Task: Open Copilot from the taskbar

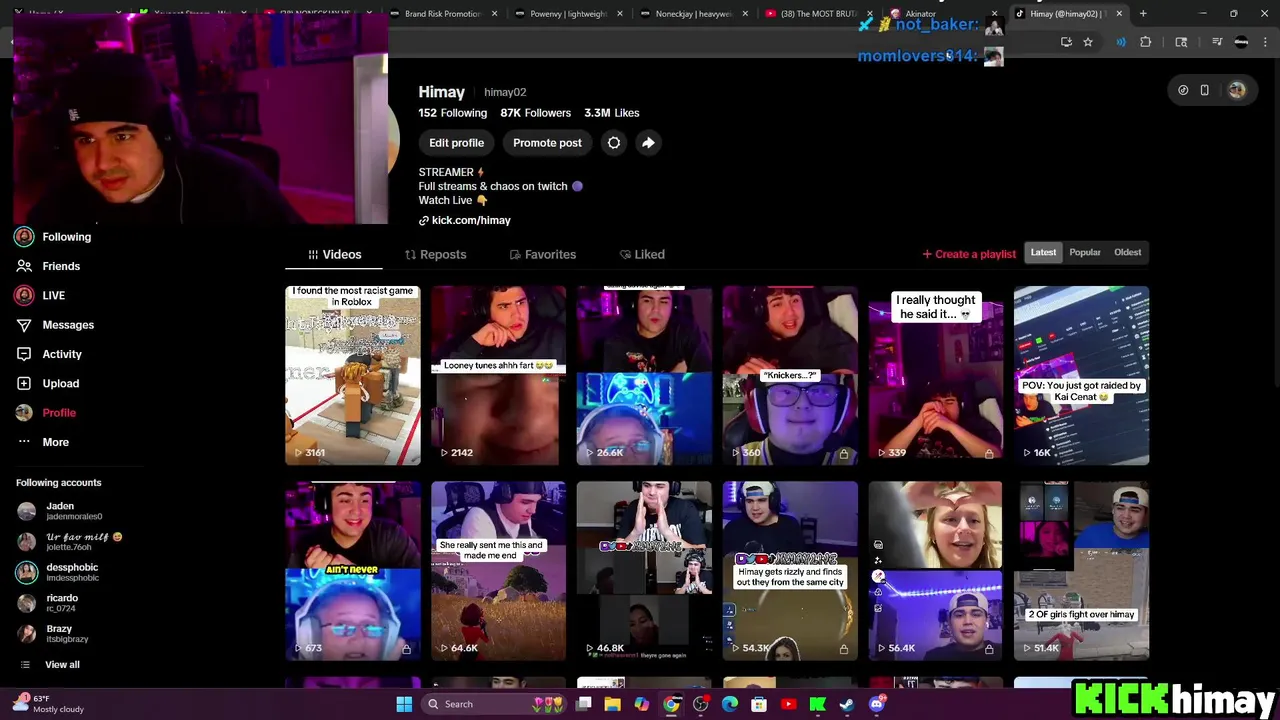Action: [x=642, y=704]
